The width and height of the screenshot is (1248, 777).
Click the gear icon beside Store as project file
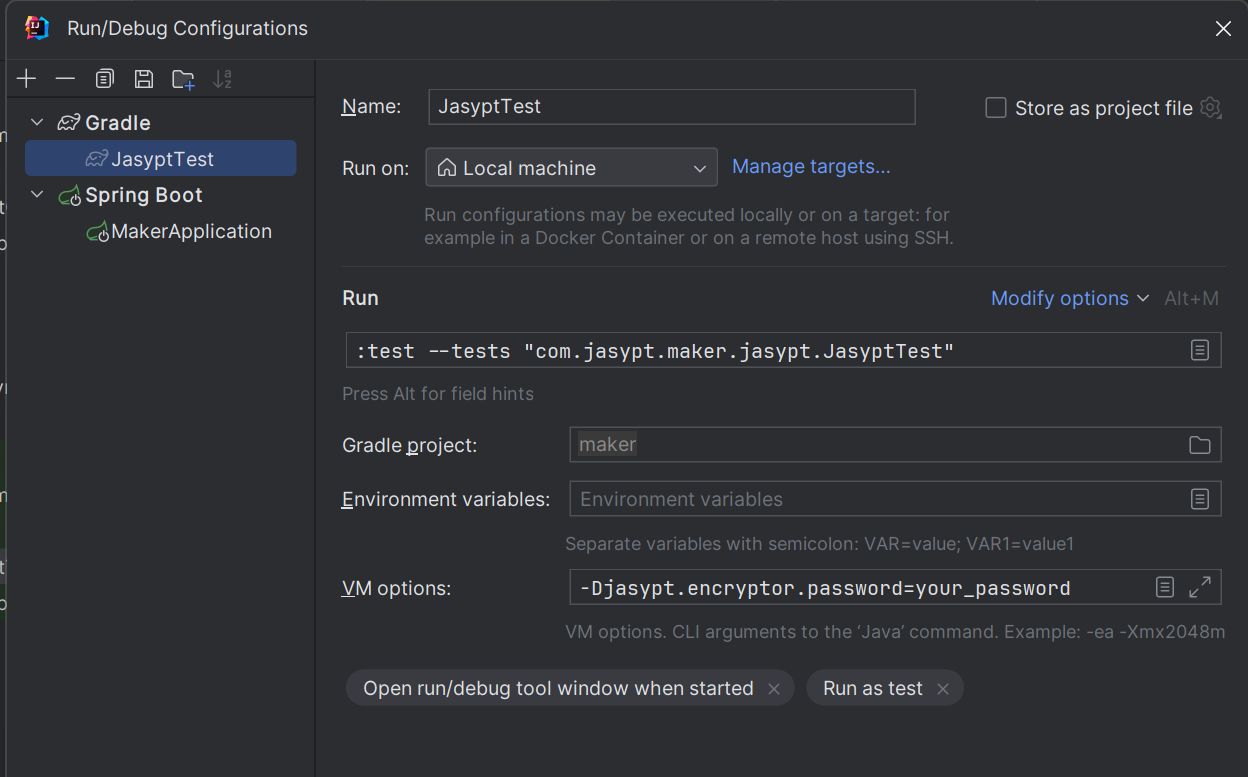coord(1210,108)
